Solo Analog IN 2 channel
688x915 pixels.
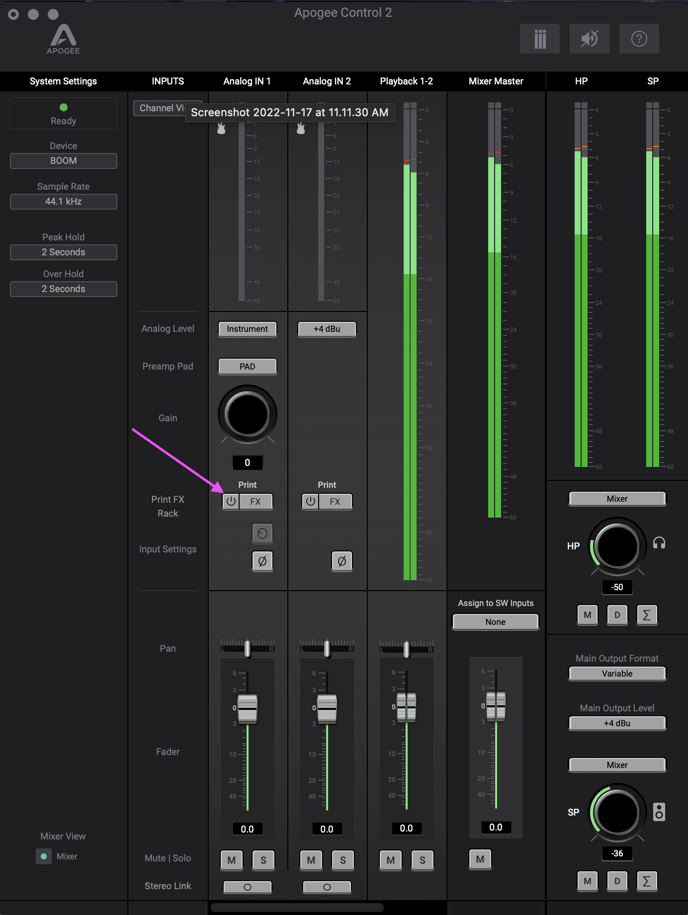coord(343,860)
